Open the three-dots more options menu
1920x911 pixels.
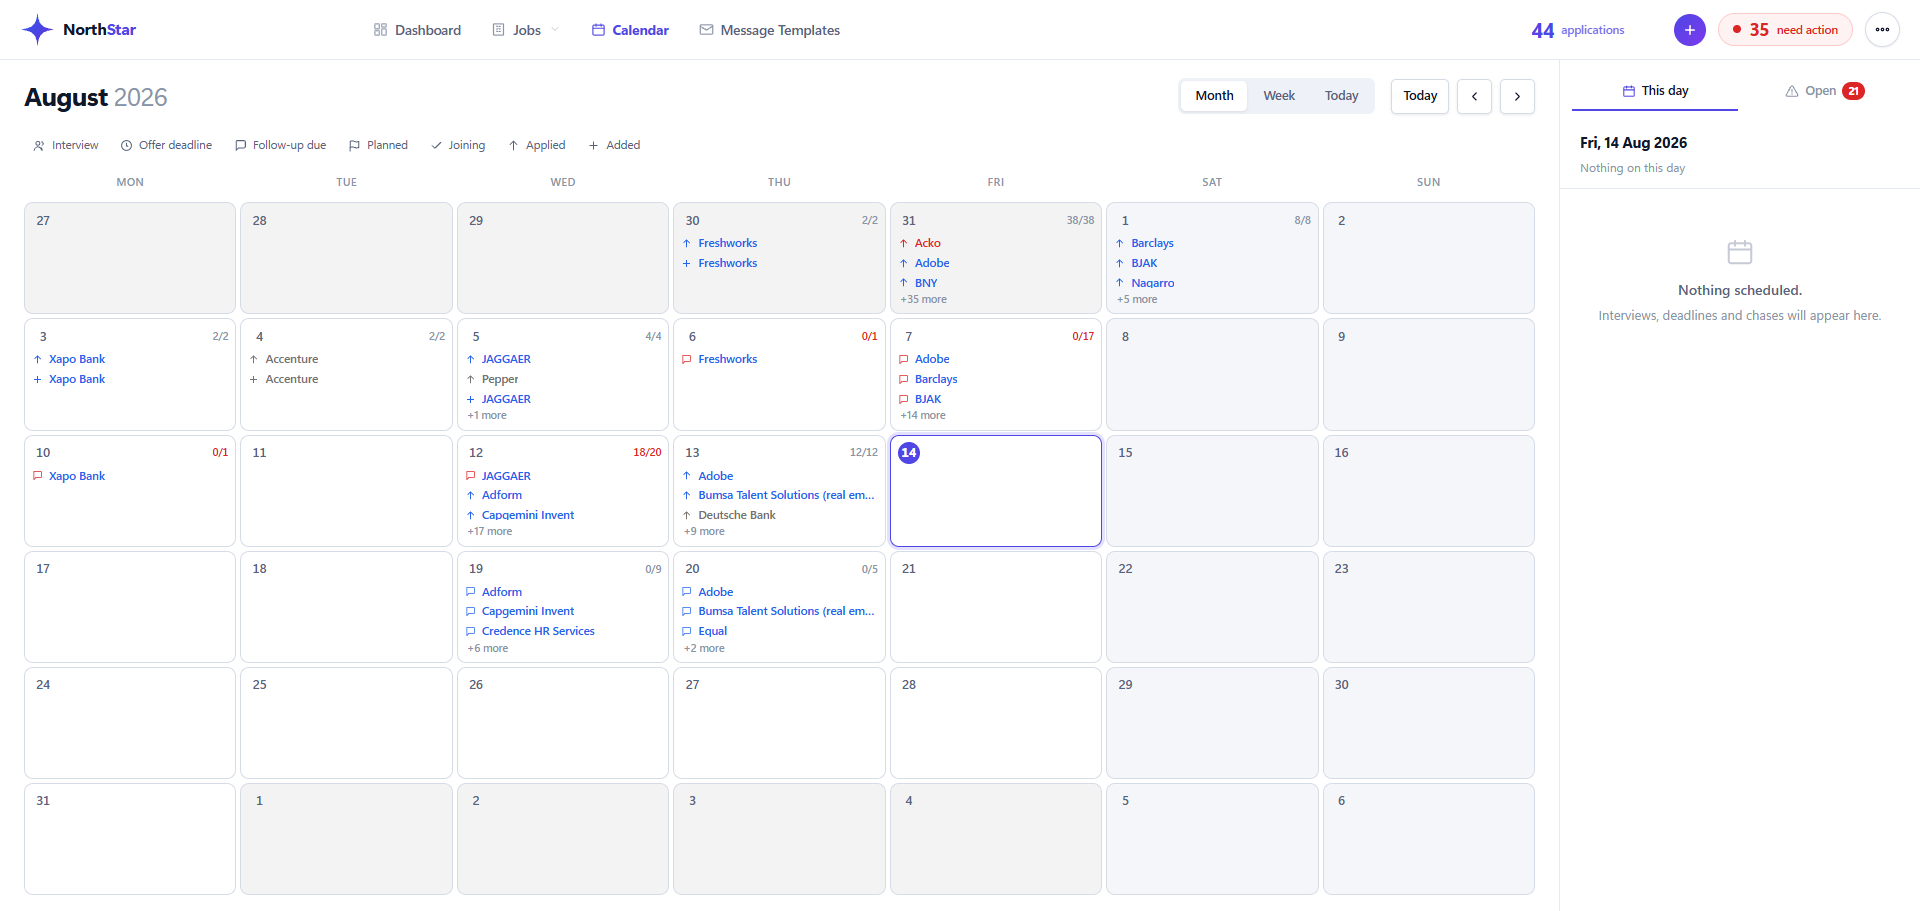coord(1882,30)
